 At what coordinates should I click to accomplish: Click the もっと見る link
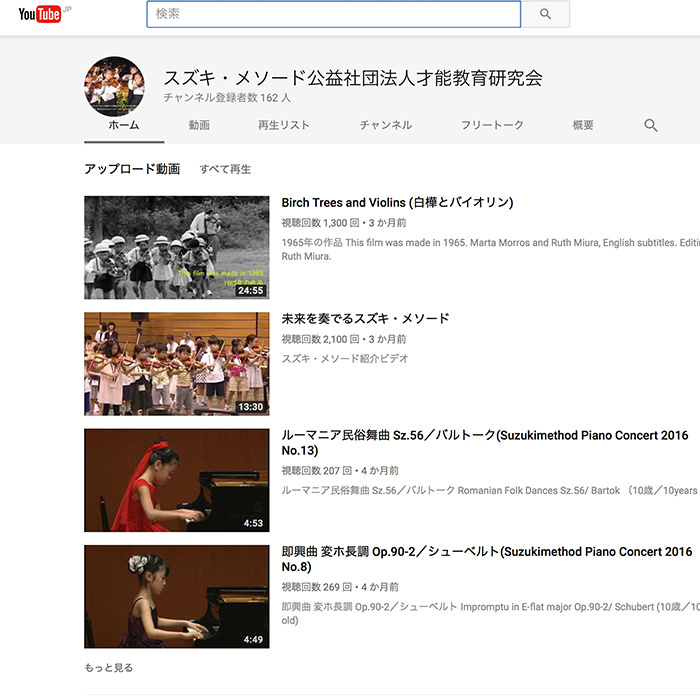click(x=109, y=667)
